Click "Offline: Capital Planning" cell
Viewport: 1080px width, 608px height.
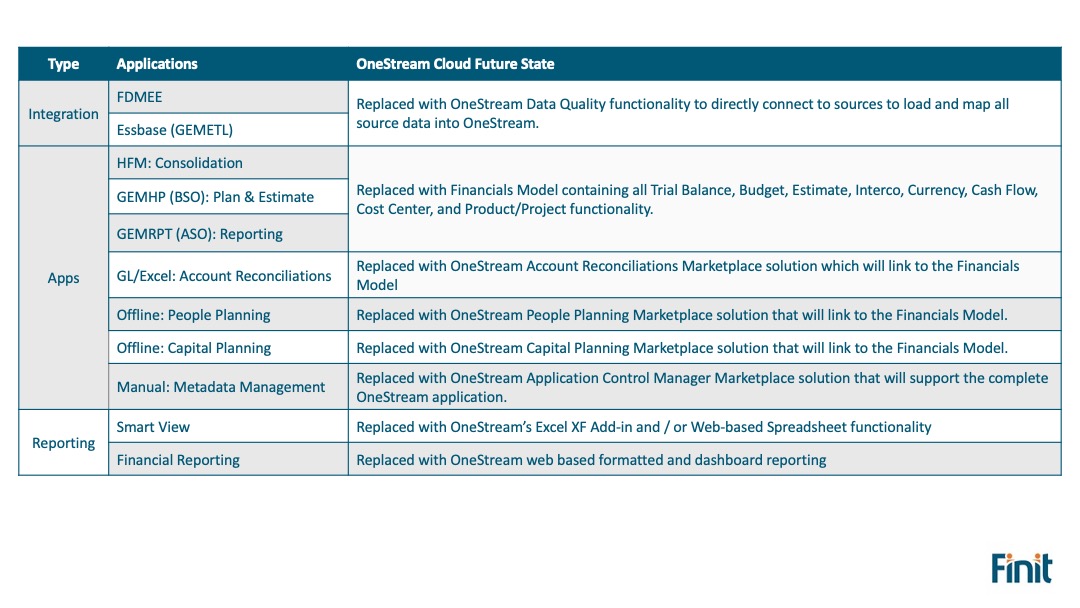click(228, 347)
